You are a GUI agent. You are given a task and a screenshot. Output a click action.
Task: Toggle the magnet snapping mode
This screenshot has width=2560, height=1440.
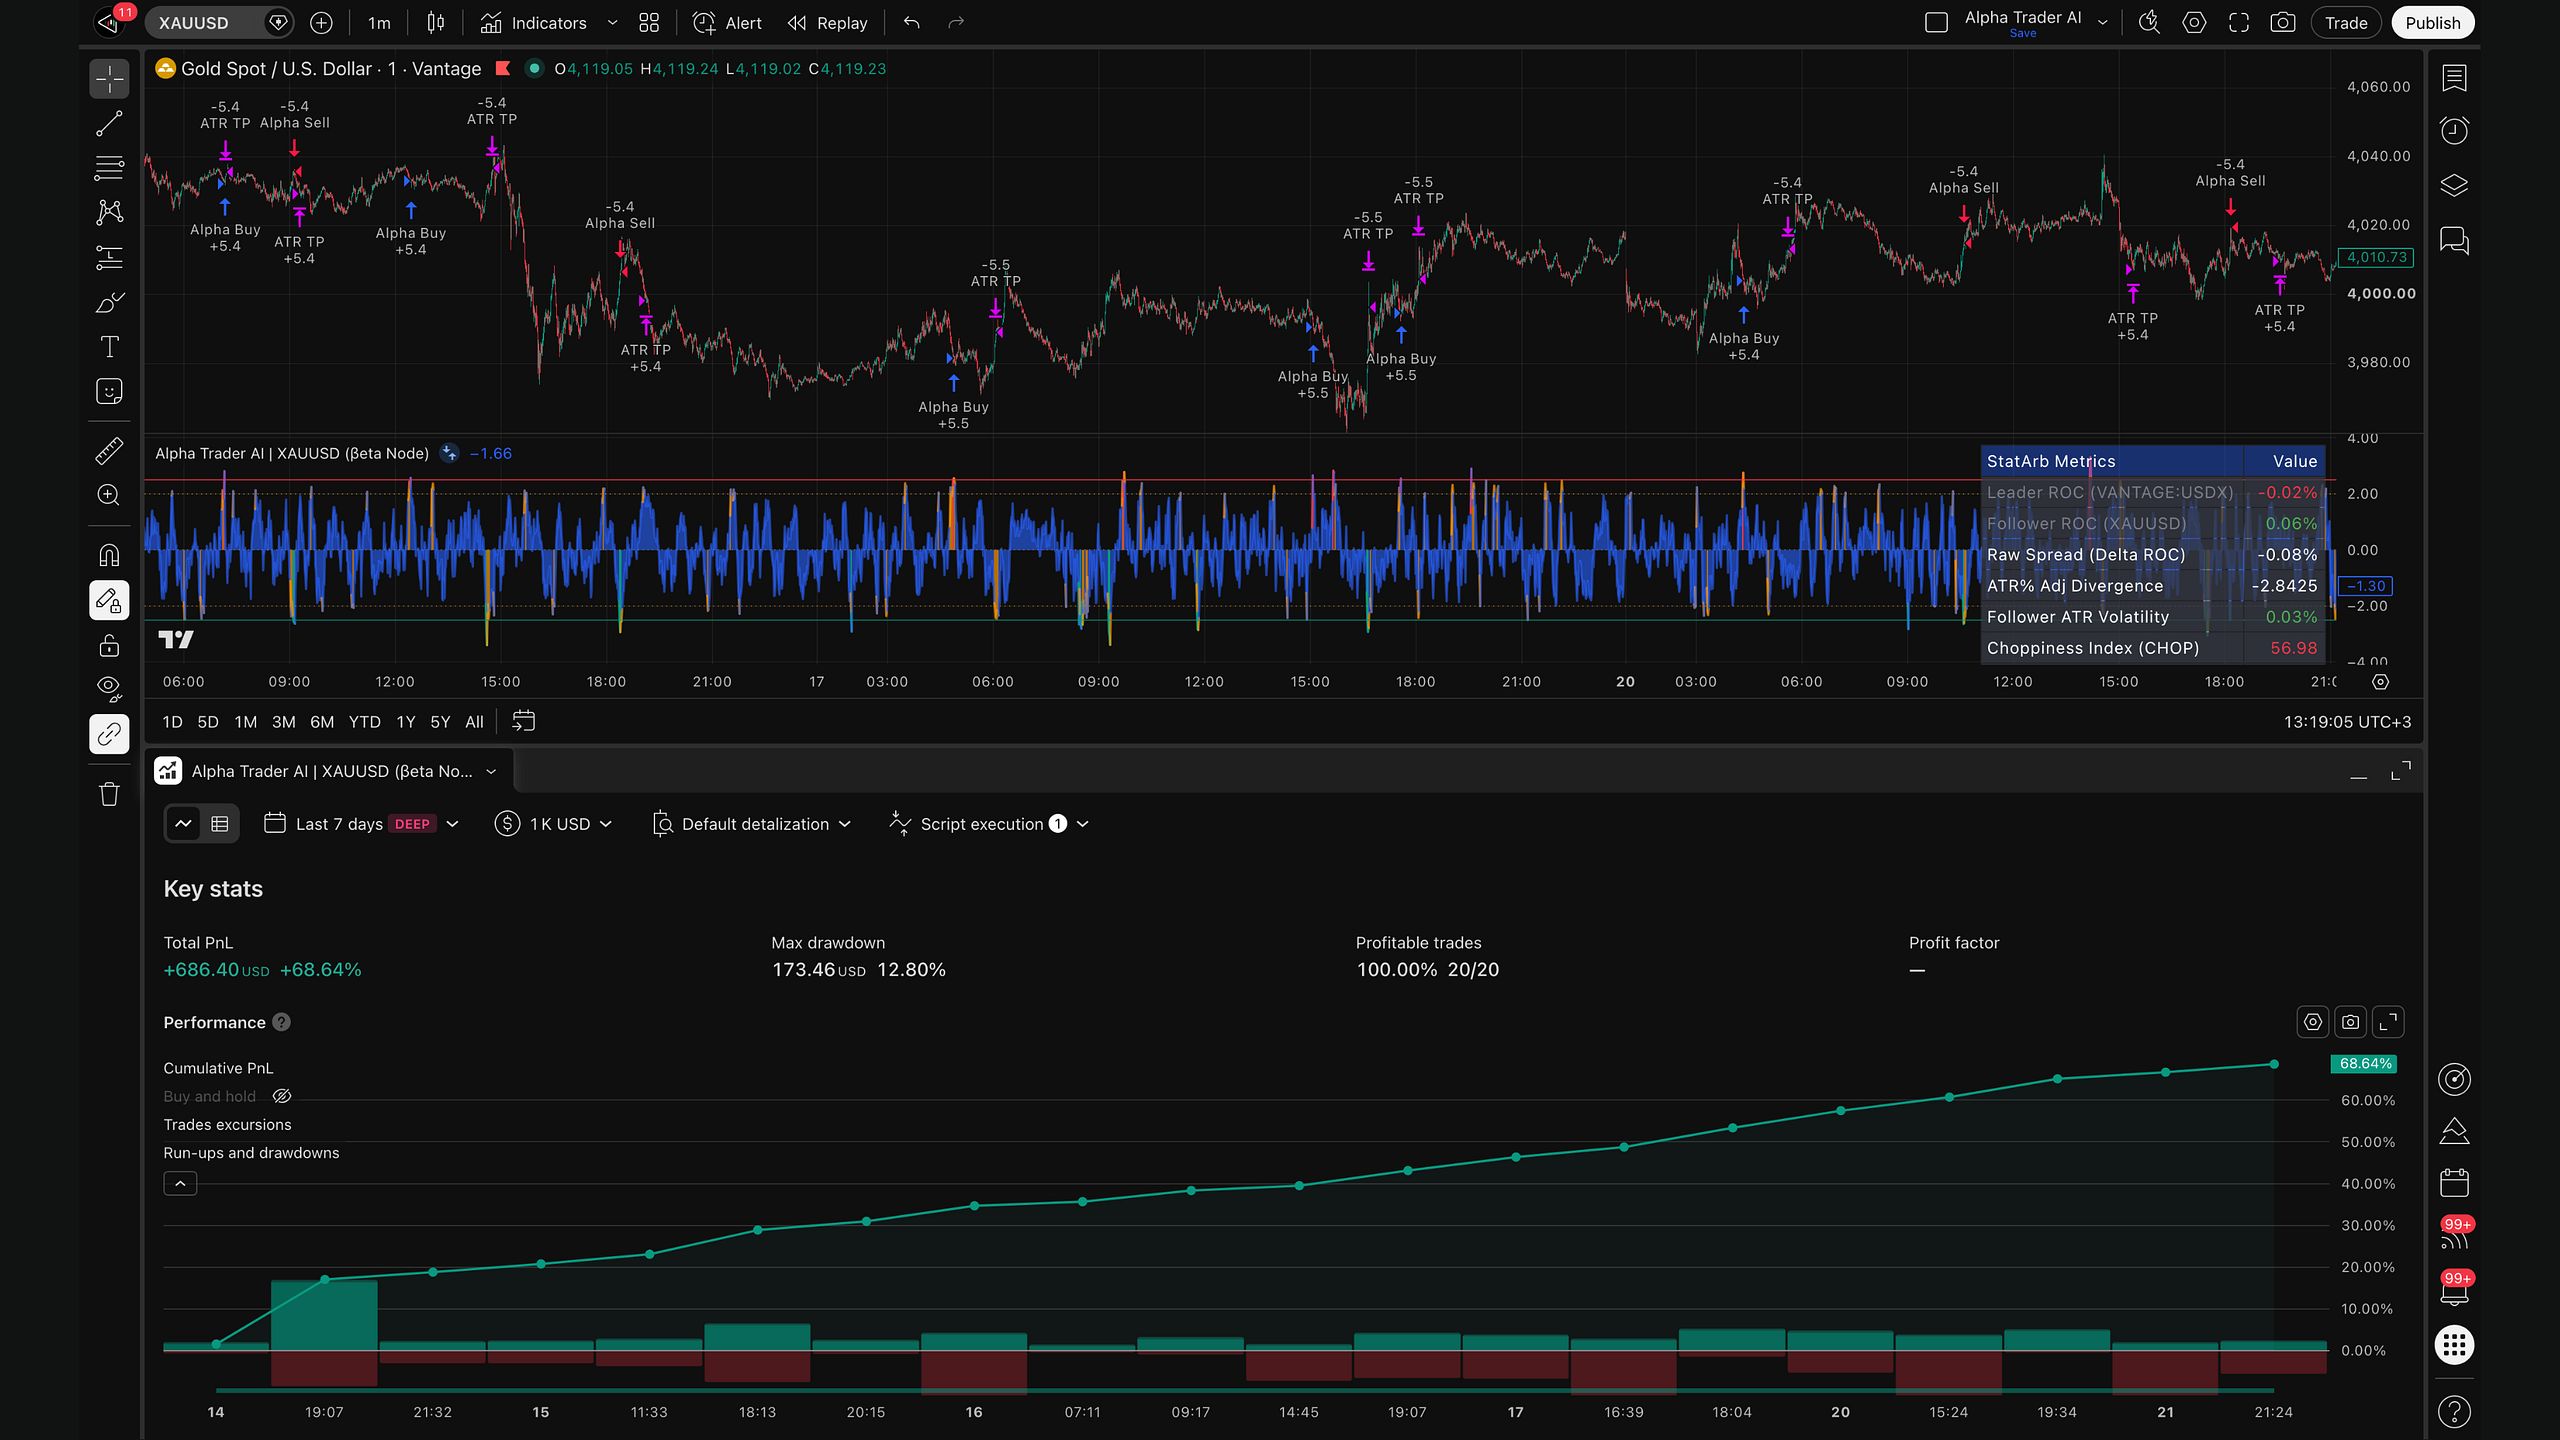tap(109, 555)
